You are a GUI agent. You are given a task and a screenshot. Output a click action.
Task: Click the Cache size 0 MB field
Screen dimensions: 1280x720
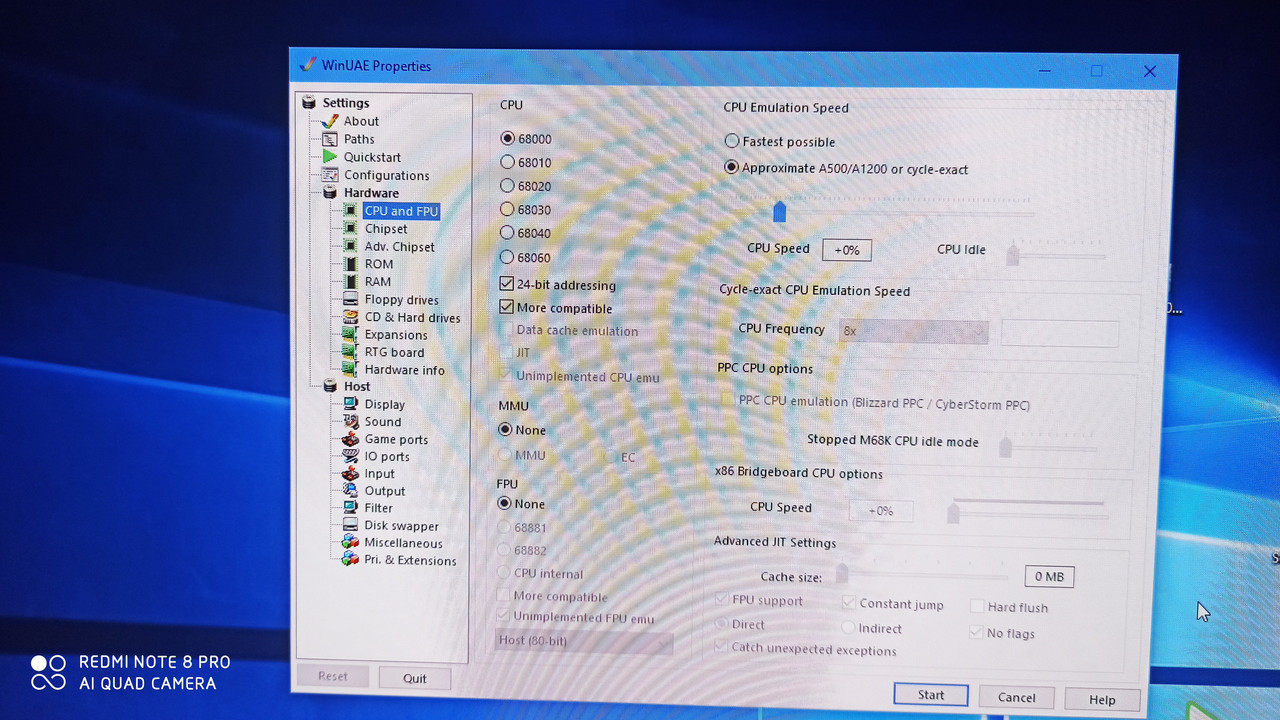pos(1049,577)
